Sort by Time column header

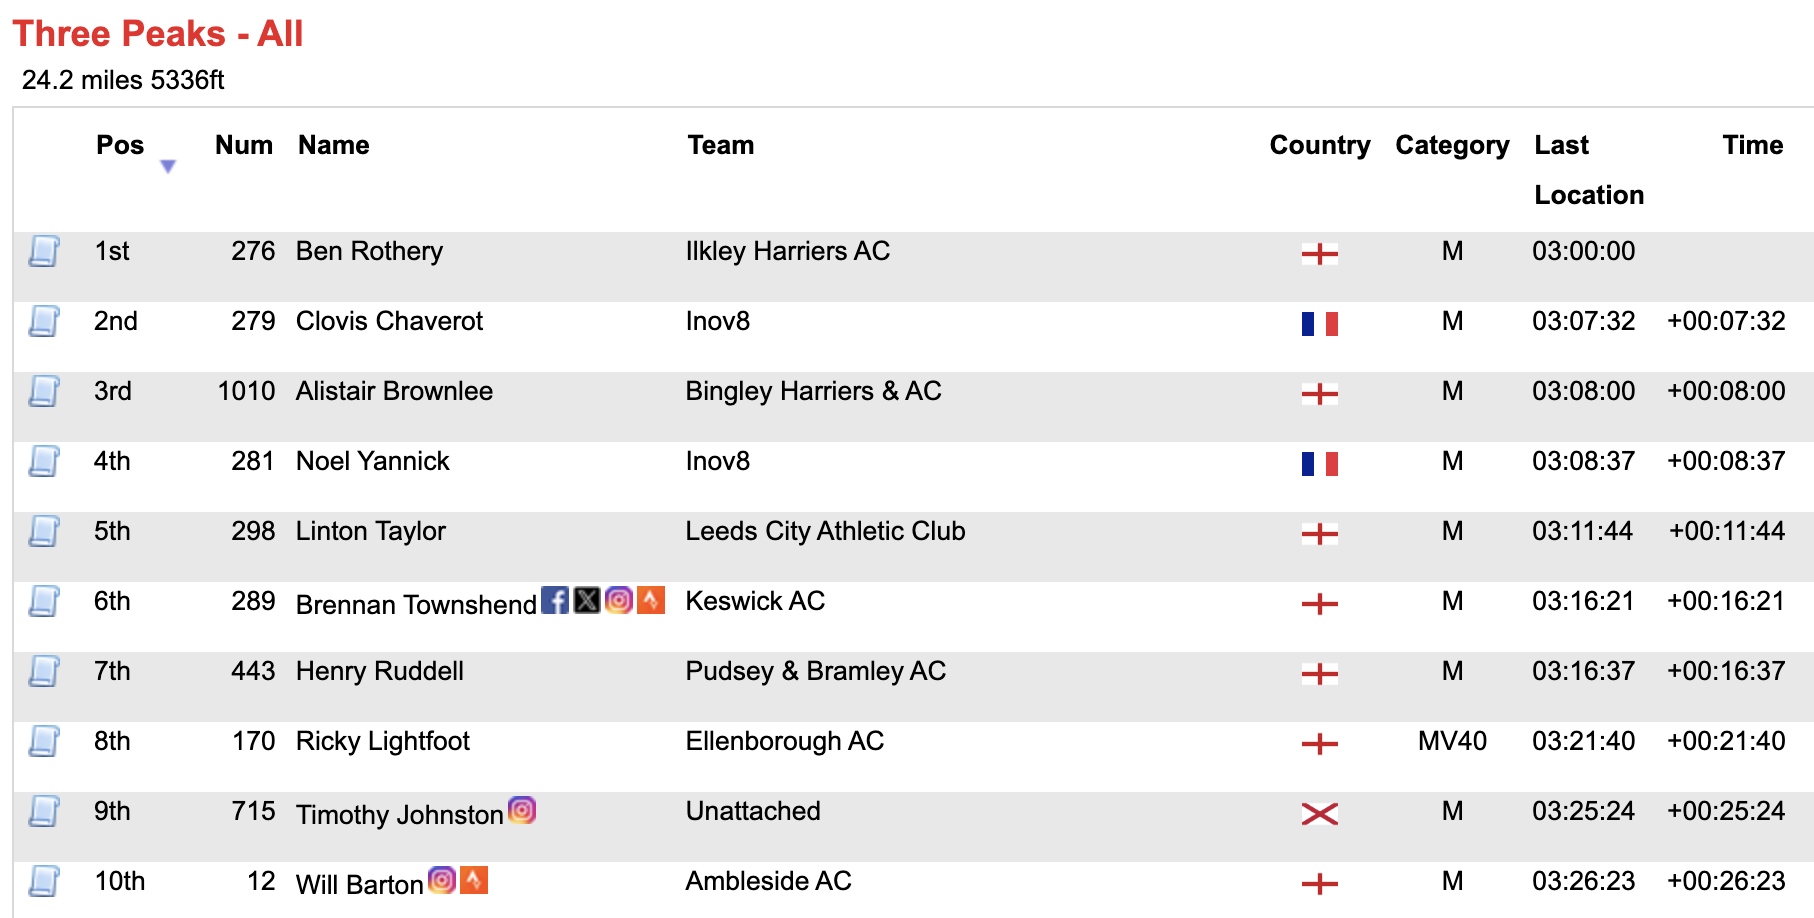[x=1752, y=145]
